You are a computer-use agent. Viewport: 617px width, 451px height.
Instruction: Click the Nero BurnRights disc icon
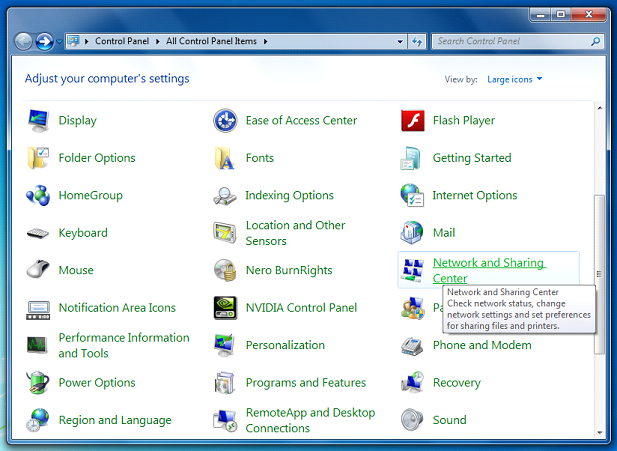click(x=225, y=270)
